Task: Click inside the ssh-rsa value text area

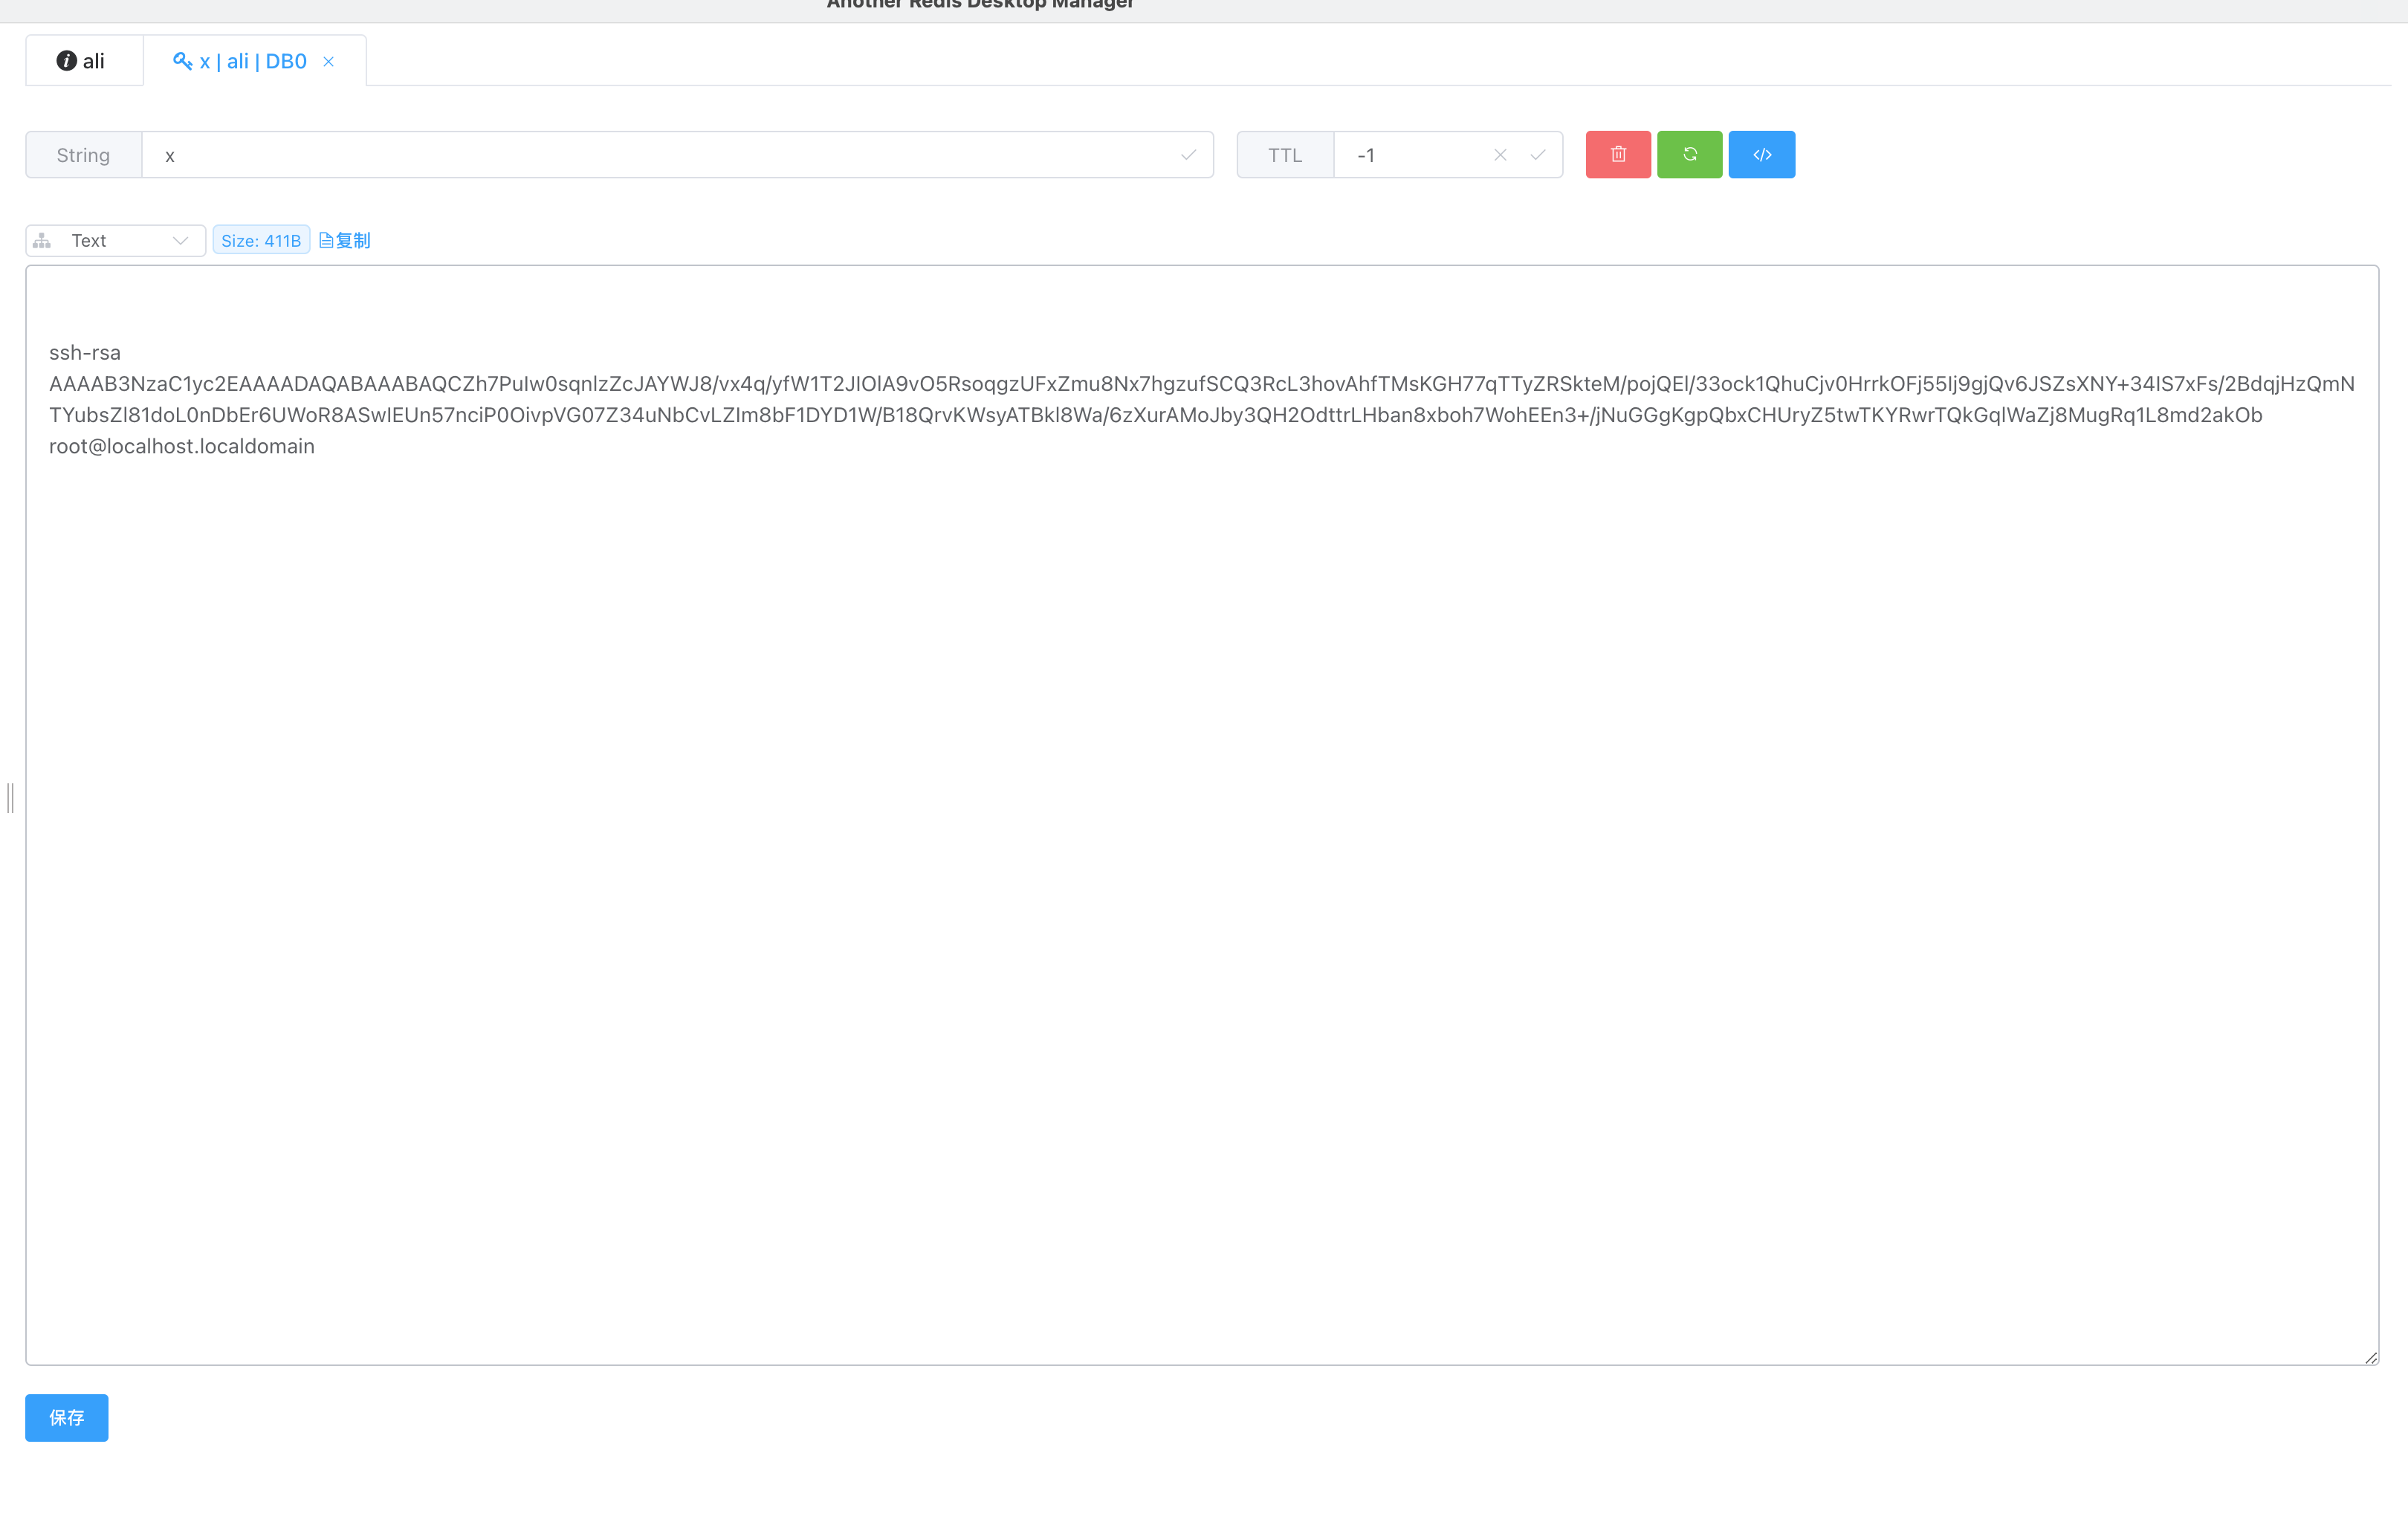Action: coord(1200,800)
